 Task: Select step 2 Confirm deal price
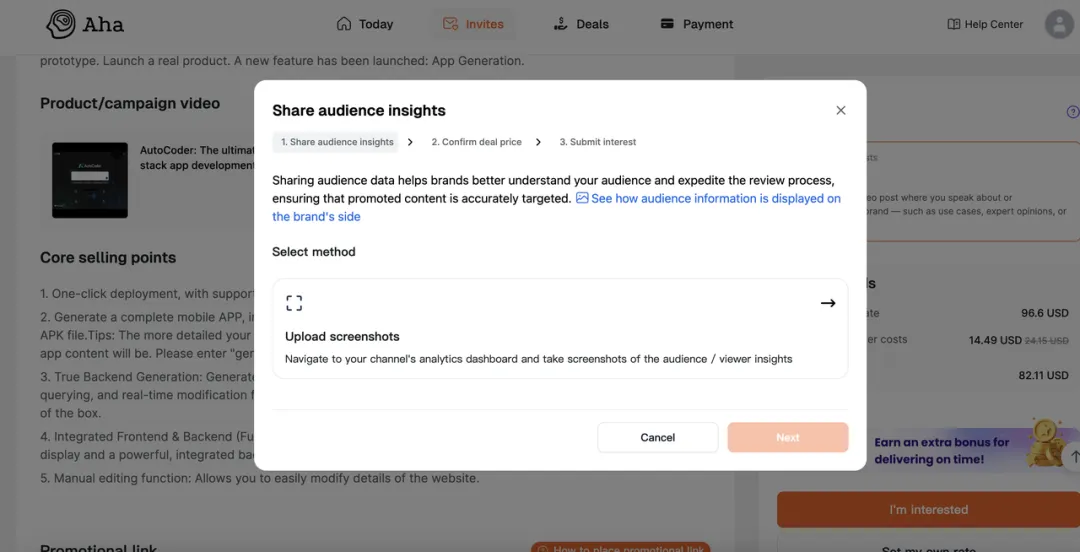tap(476, 142)
